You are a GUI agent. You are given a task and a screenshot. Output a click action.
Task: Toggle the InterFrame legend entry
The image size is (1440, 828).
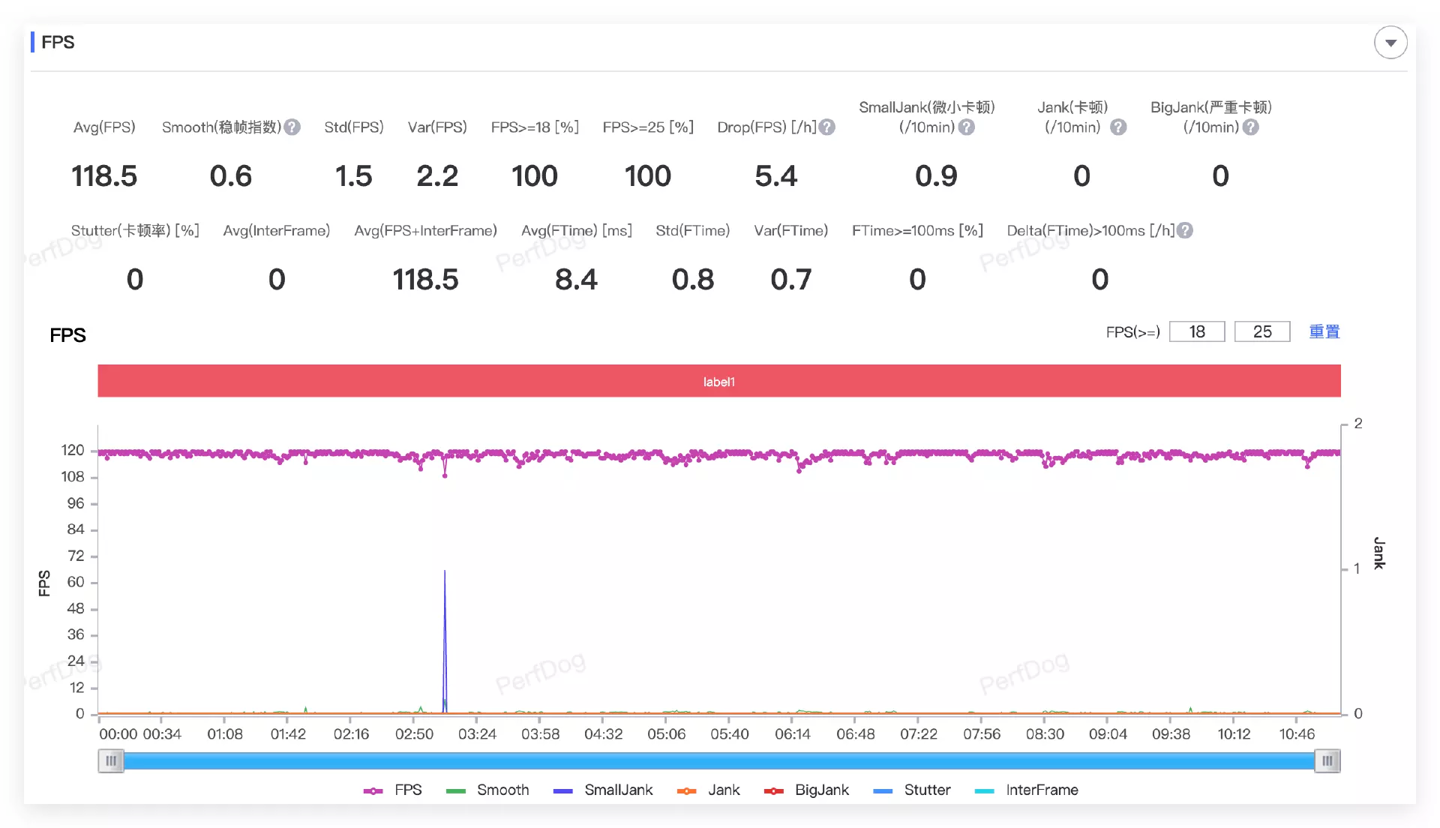point(1026,790)
